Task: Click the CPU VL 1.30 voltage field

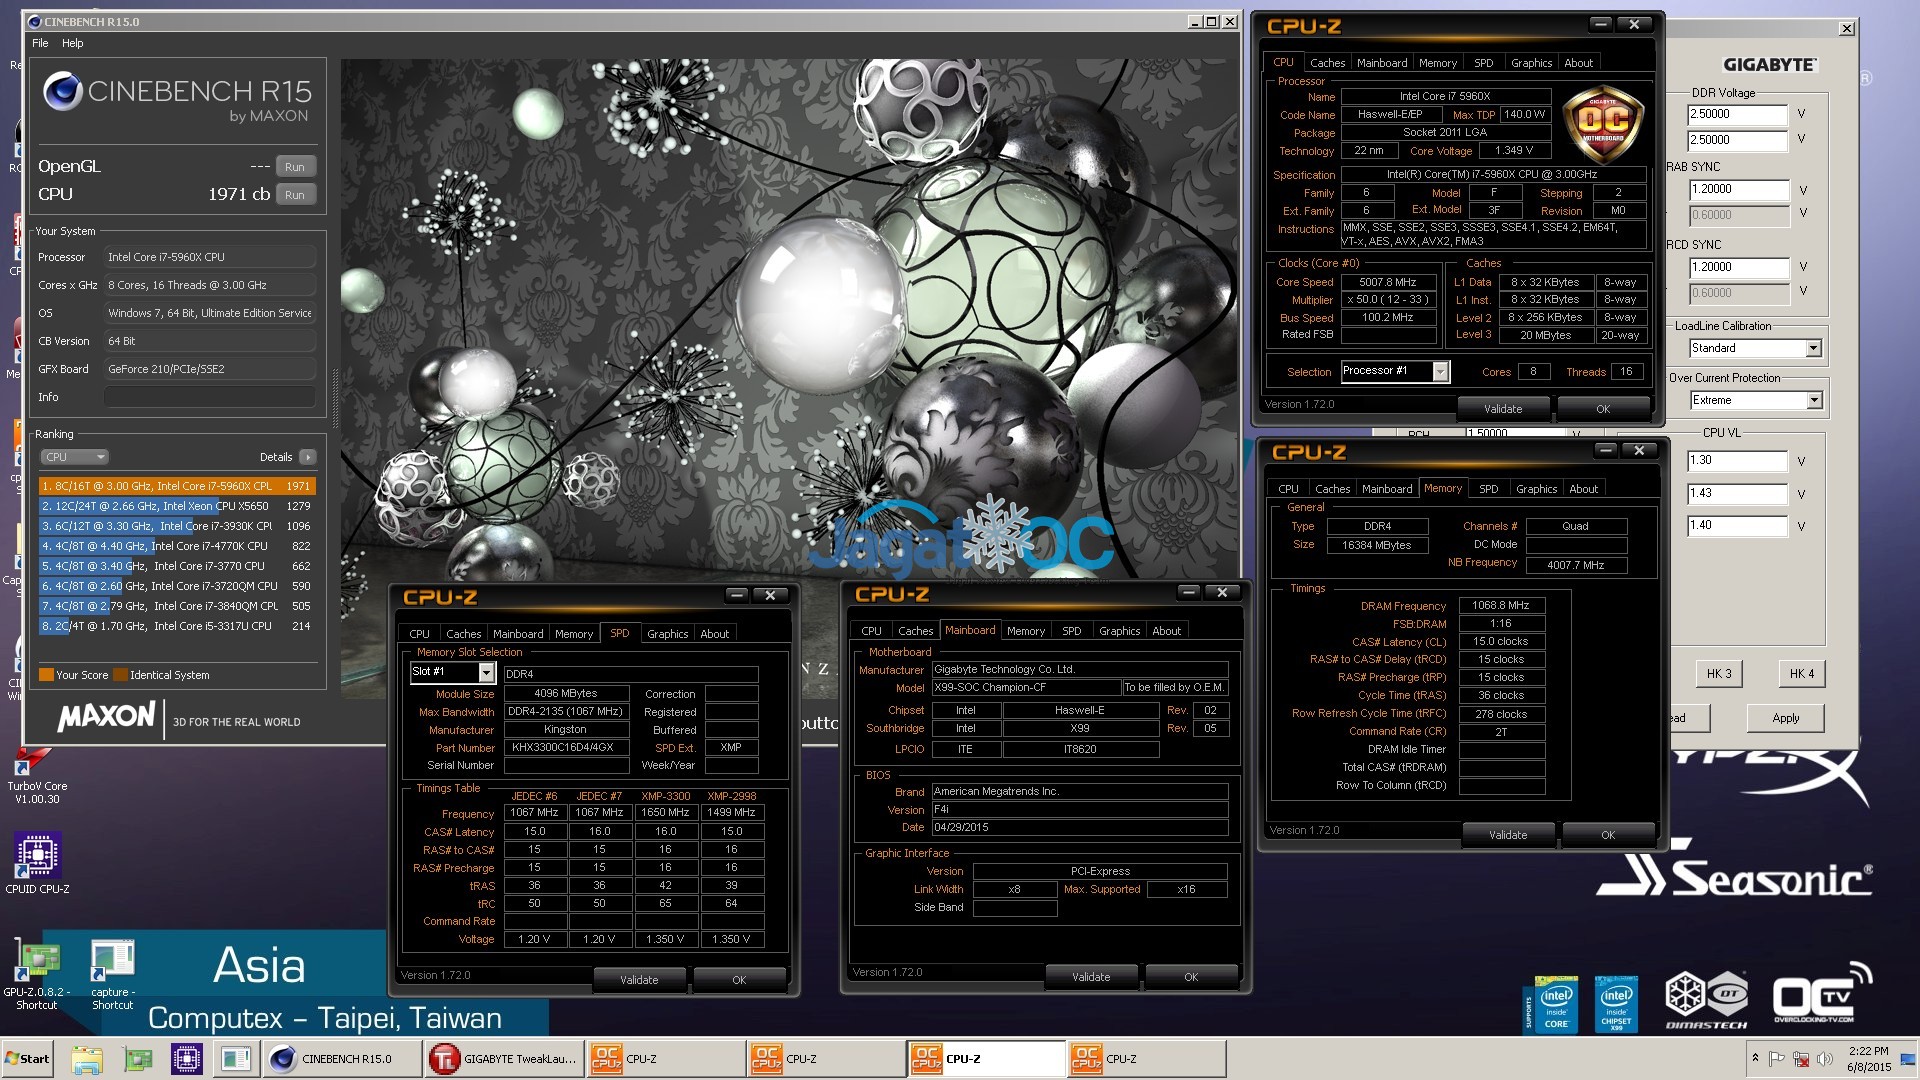Action: [x=1737, y=461]
